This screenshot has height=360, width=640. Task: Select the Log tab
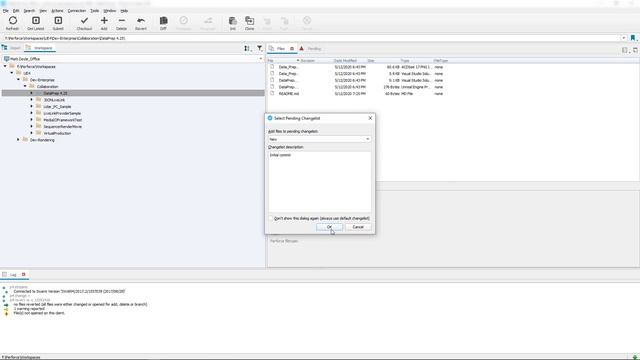pos(13,275)
